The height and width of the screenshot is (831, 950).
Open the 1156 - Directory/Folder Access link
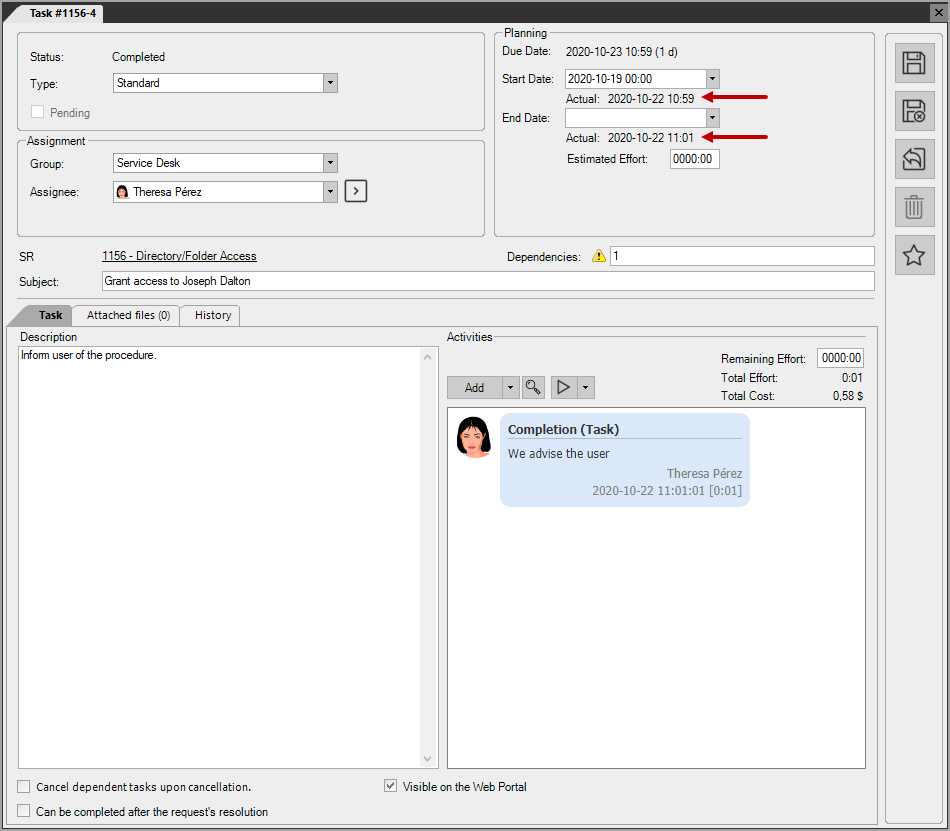(x=179, y=257)
